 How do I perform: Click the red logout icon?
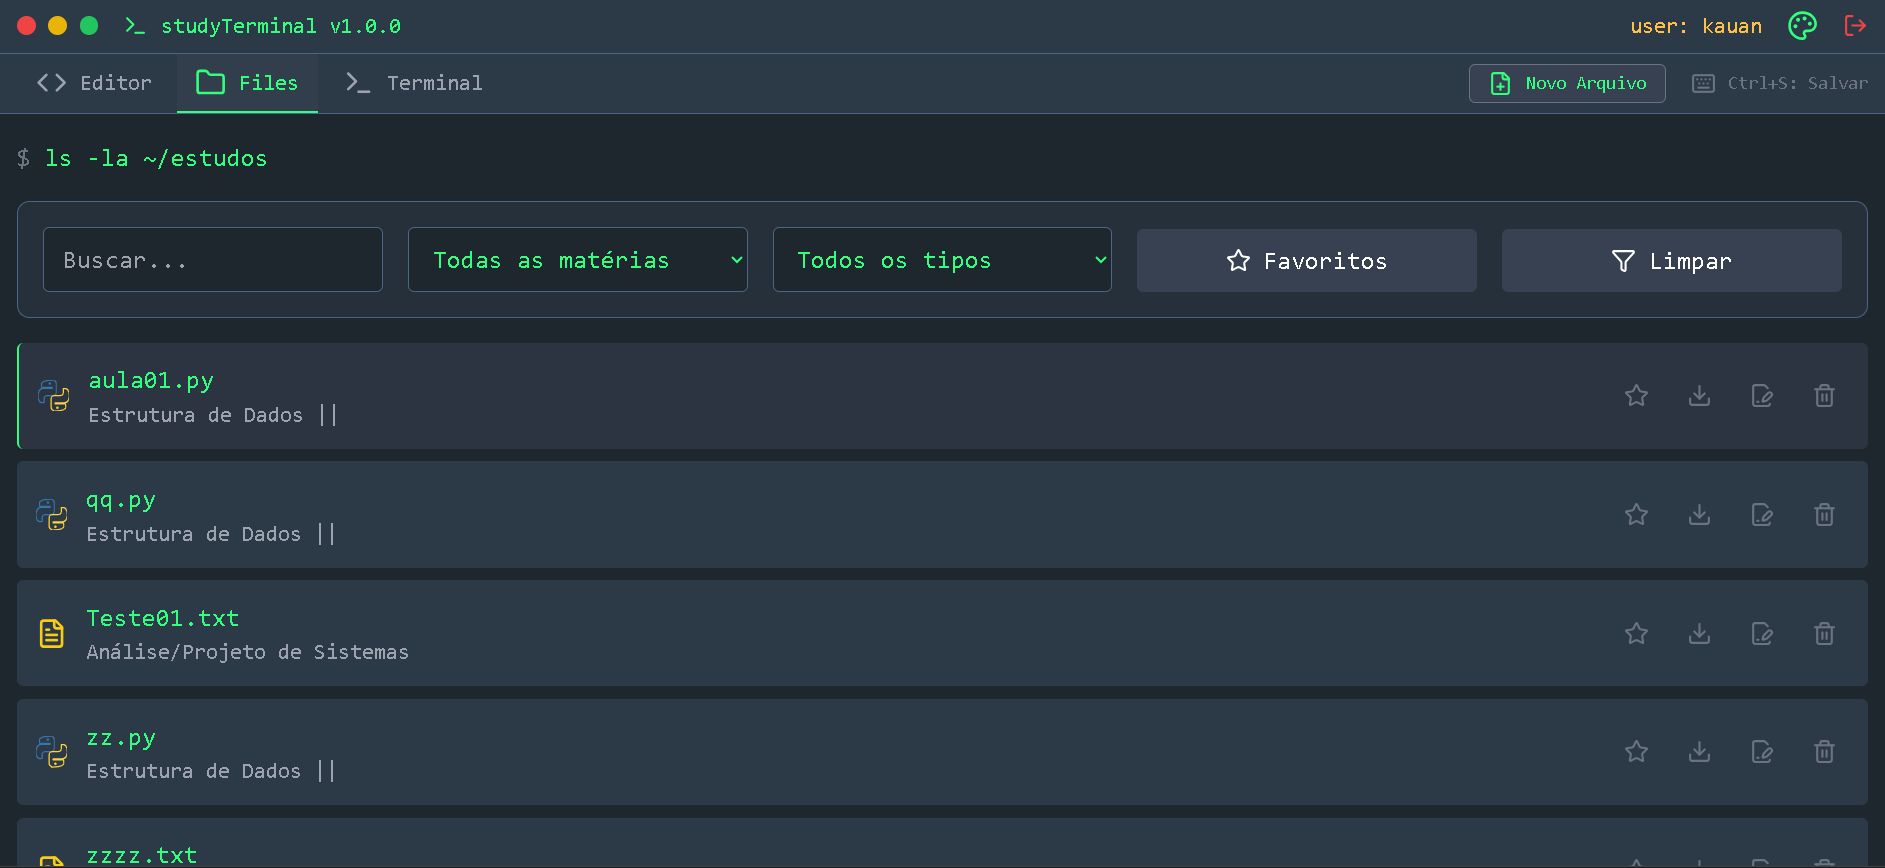[x=1855, y=26]
